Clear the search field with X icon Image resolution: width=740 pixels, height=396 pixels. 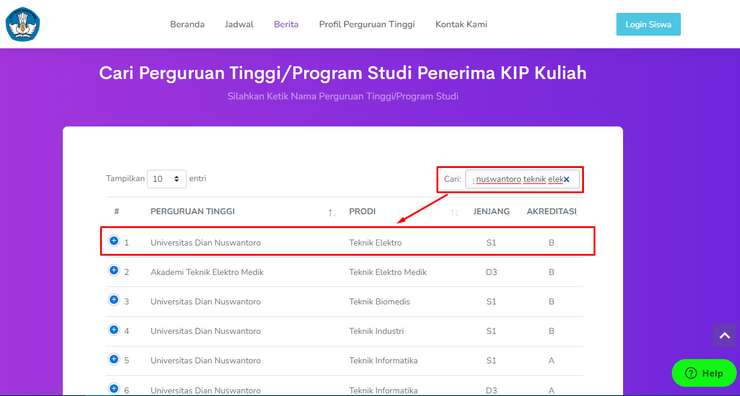click(x=566, y=179)
